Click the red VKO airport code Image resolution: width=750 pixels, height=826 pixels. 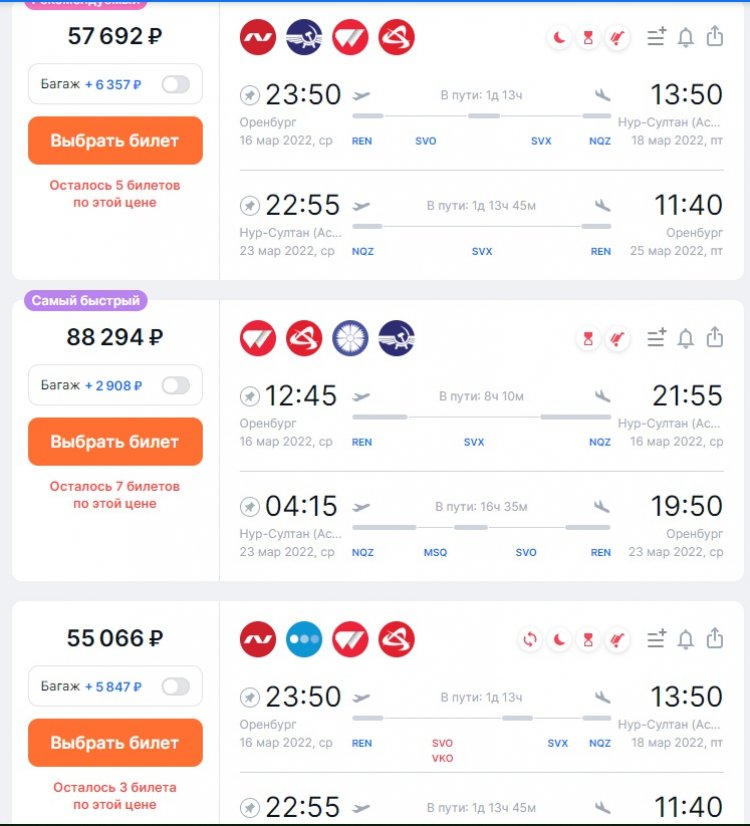(x=442, y=758)
